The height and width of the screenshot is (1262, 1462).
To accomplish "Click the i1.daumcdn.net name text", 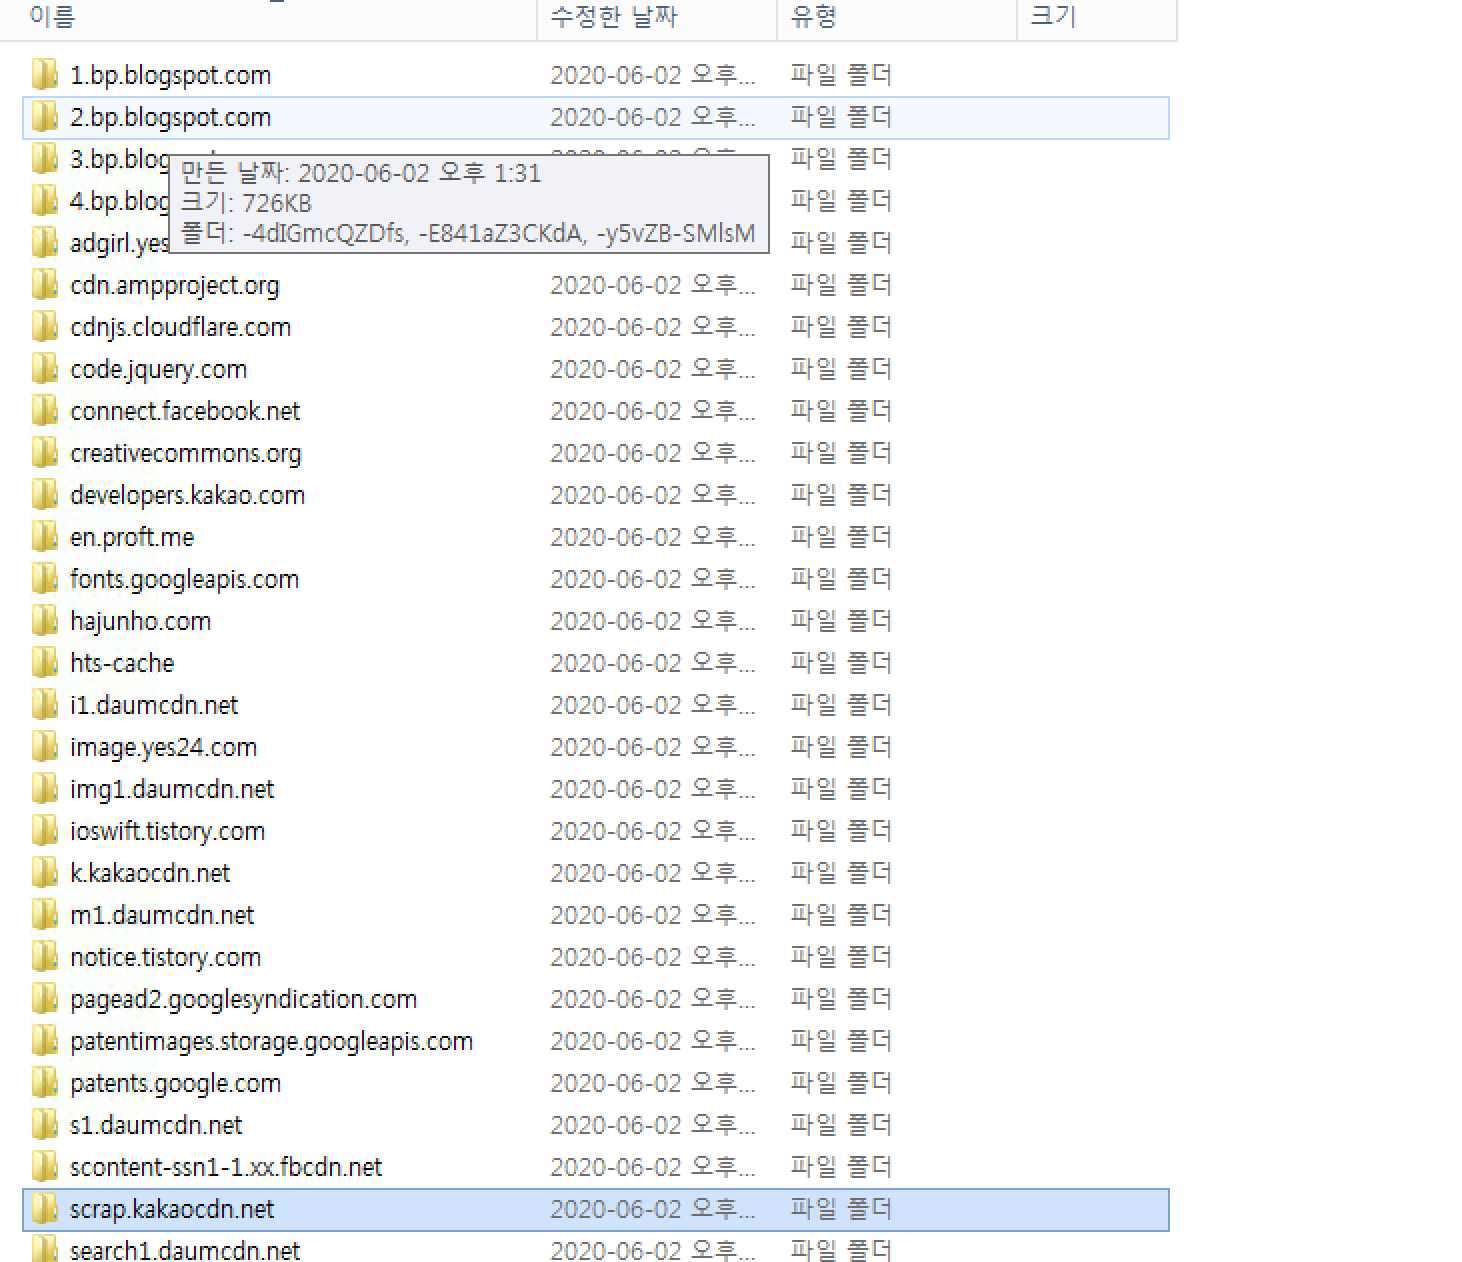I will click(x=154, y=705).
